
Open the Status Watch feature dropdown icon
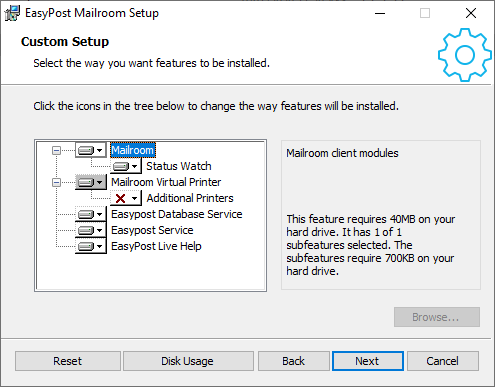tap(126, 166)
